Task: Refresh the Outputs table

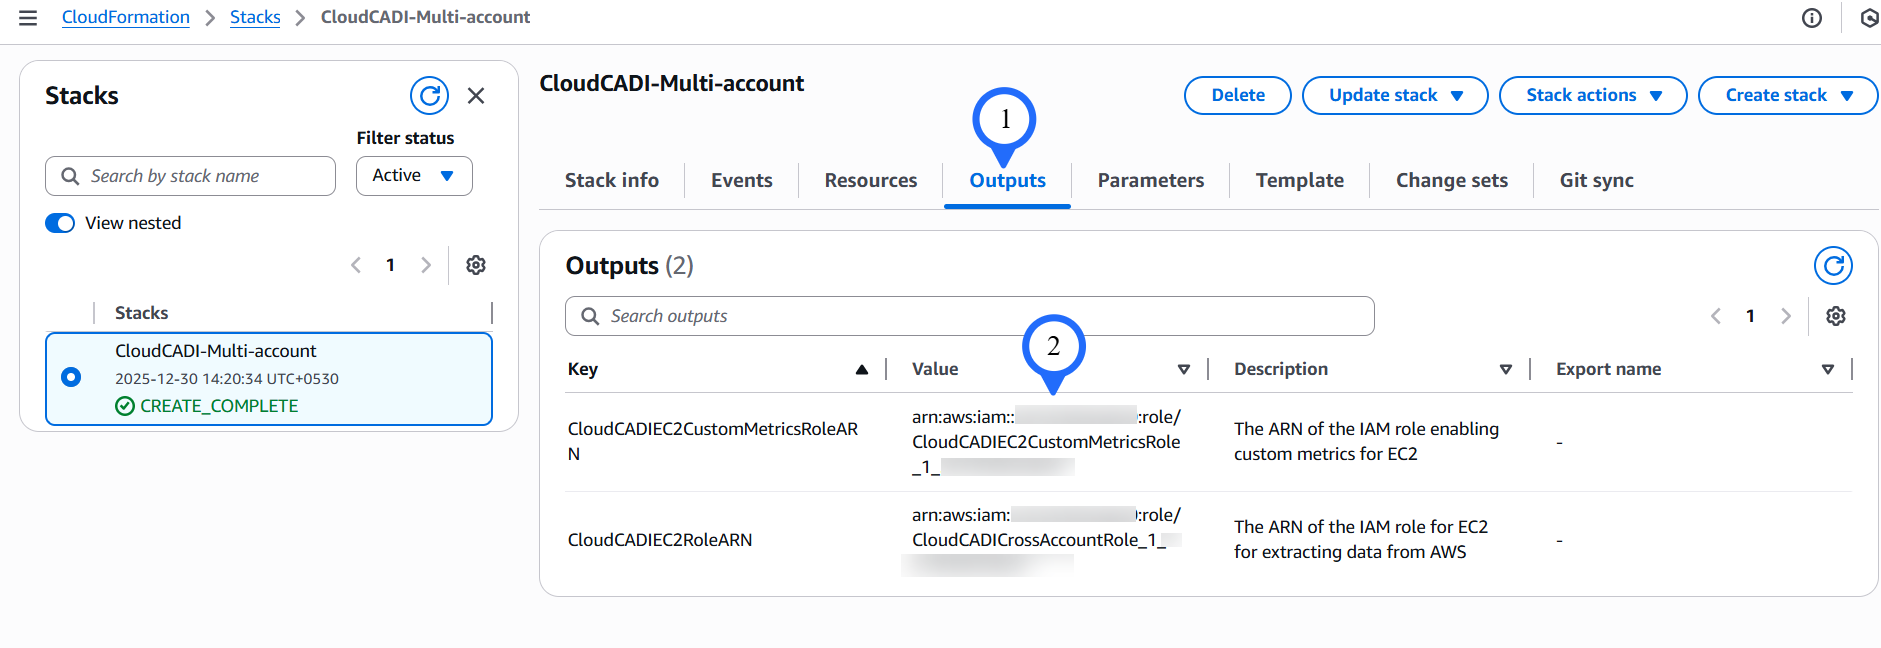Action: (x=1832, y=266)
